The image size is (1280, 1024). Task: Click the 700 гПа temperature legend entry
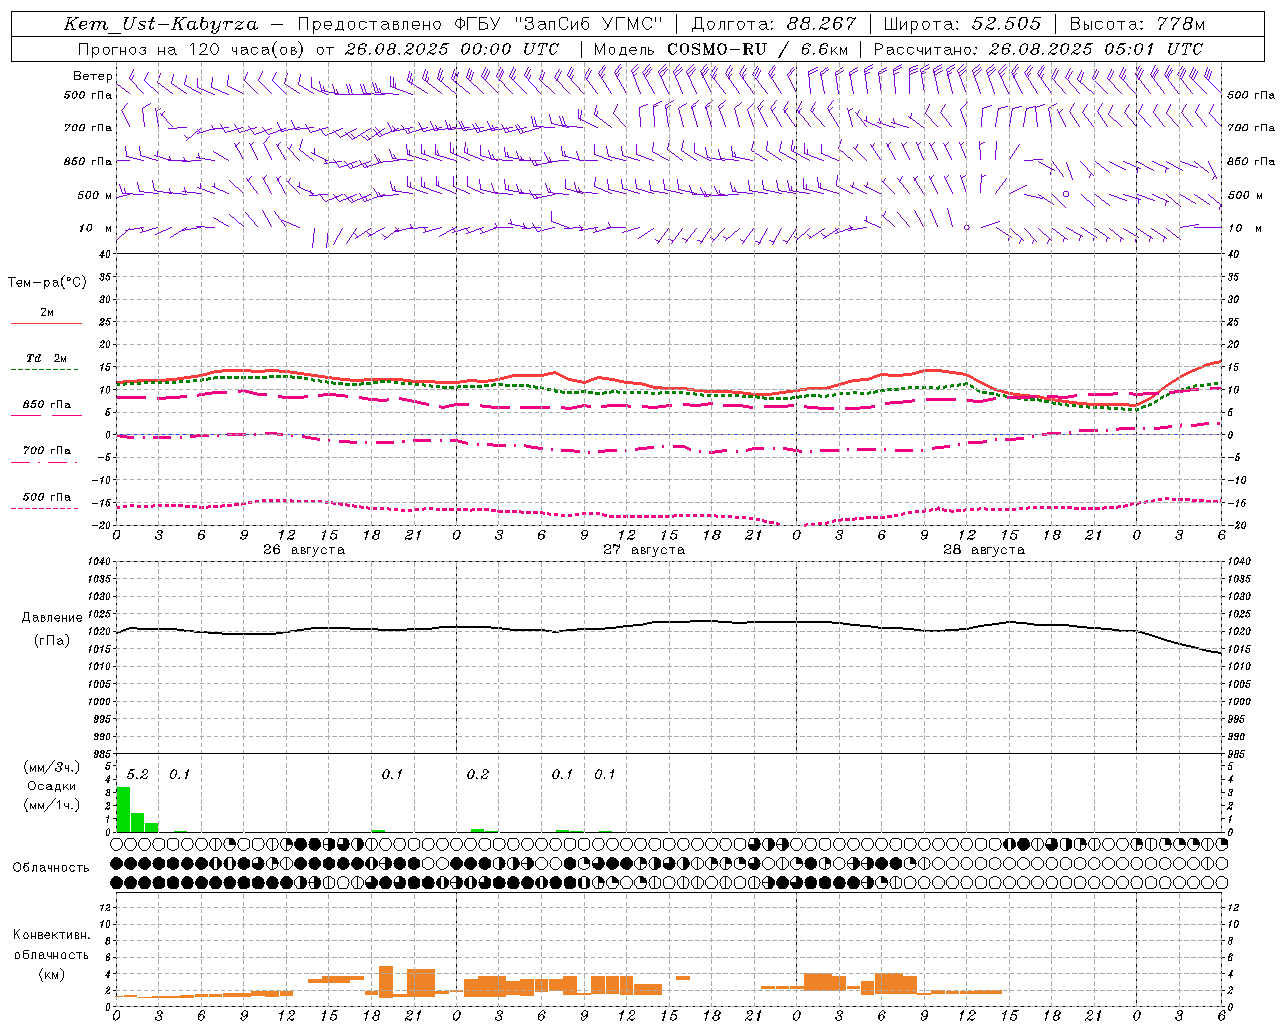point(46,451)
